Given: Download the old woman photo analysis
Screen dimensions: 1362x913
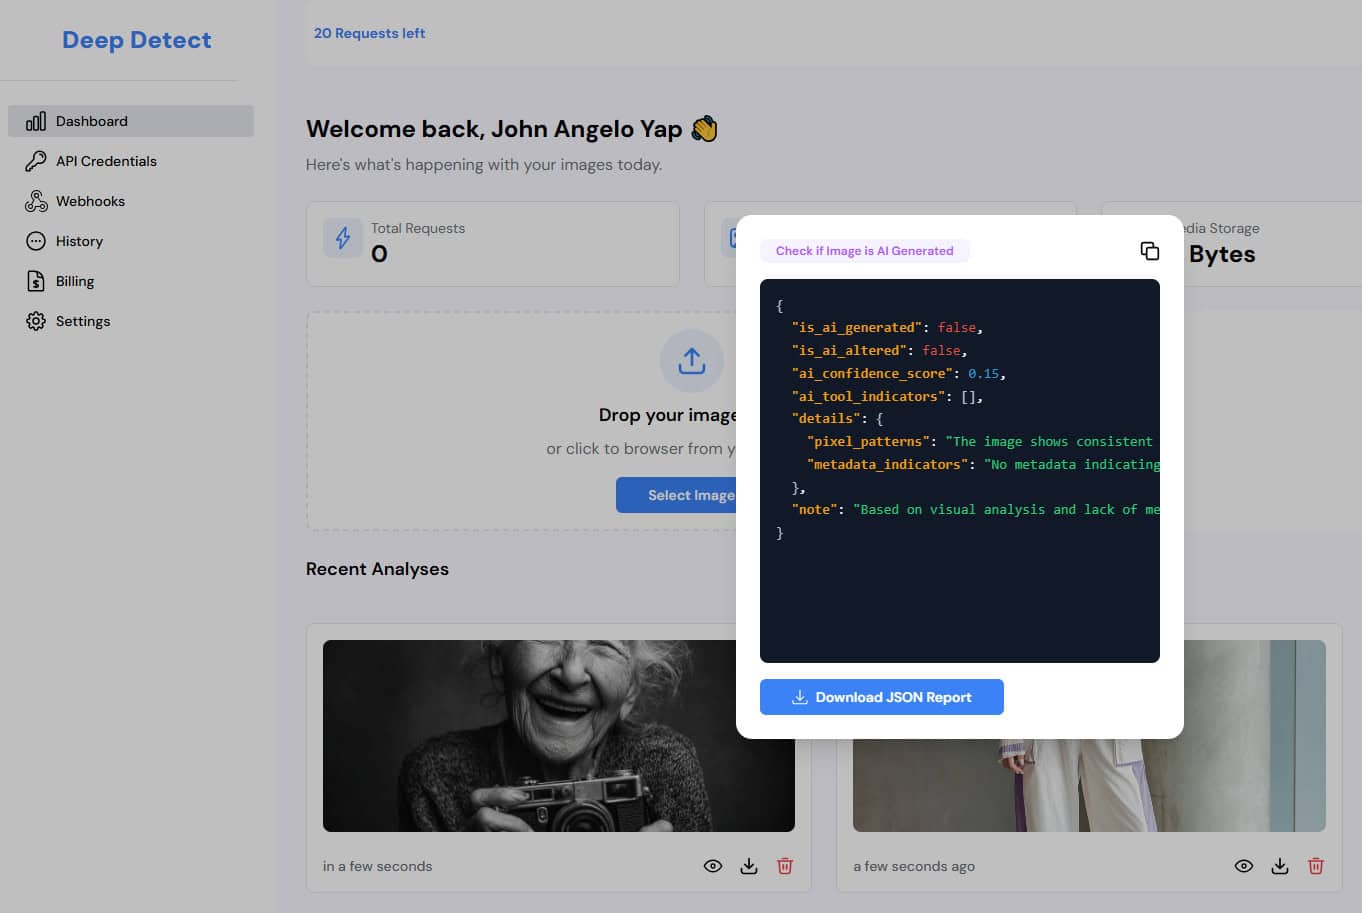Looking at the screenshot, I should (x=748, y=866).
